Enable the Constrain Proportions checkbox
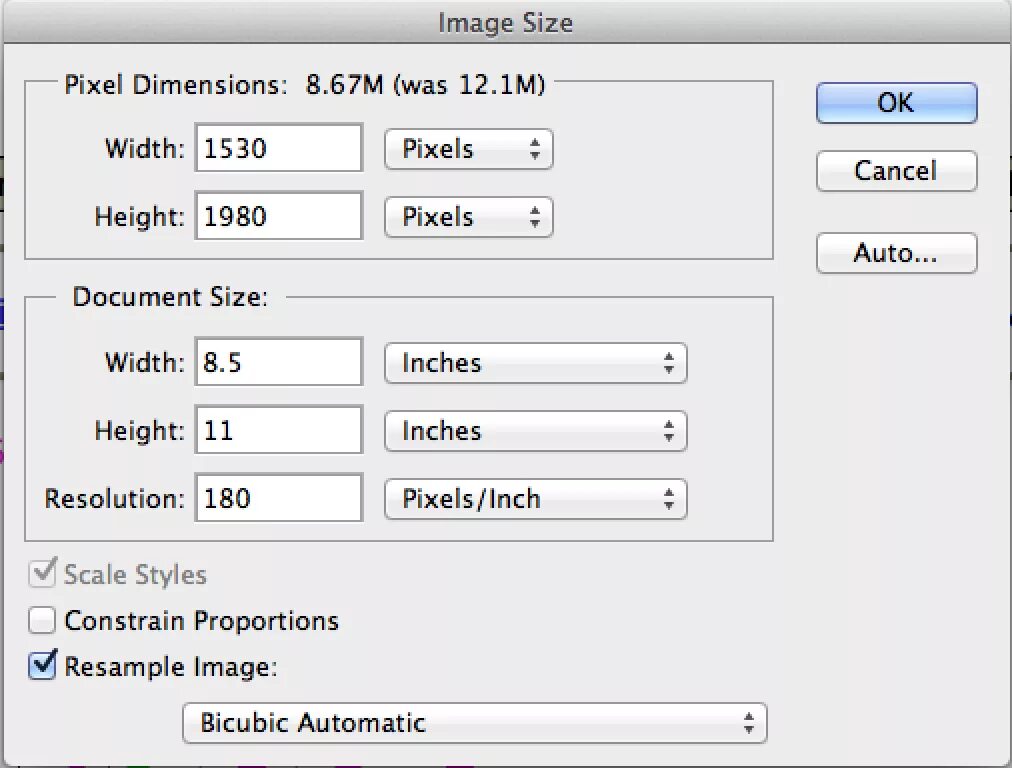 [42, 621]
